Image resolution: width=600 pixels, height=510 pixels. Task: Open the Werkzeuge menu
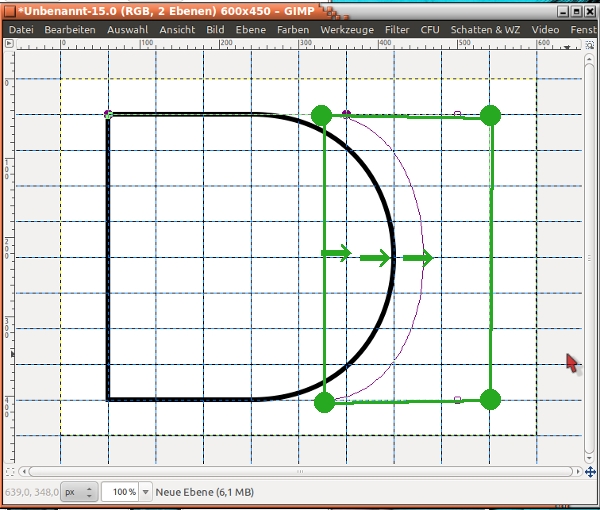tap(347, 30)
